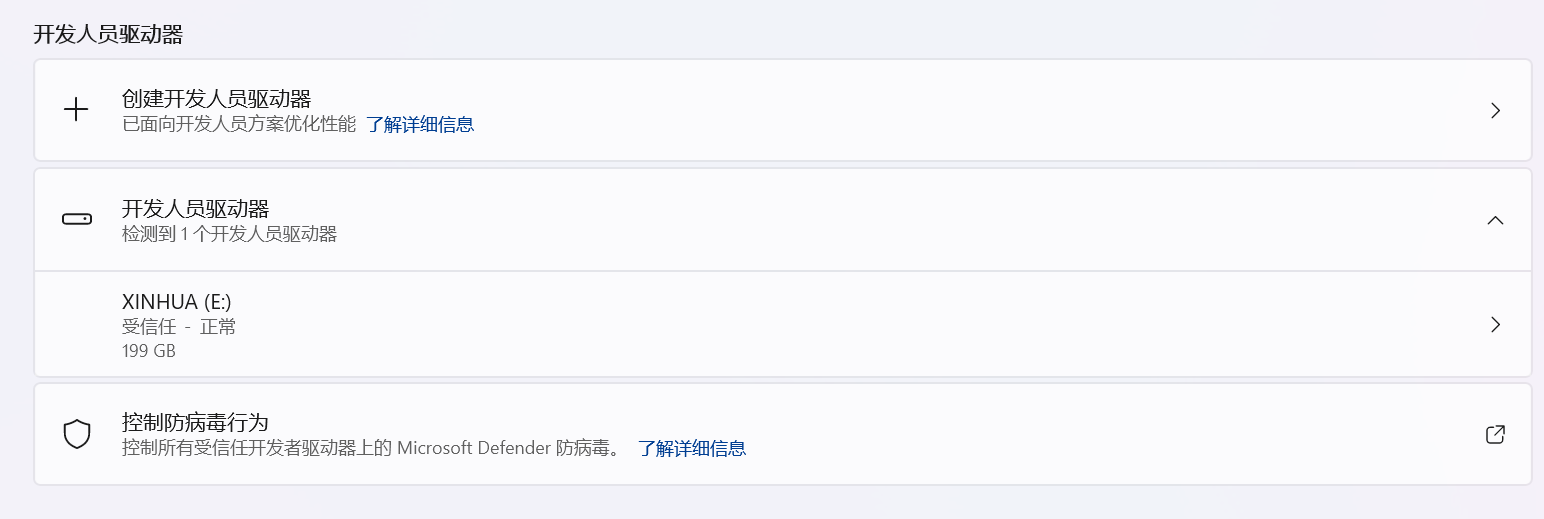Open 了解详细信息 link beside Microsoft Defender text
1544x519 pixels.
tap(692, 448)
